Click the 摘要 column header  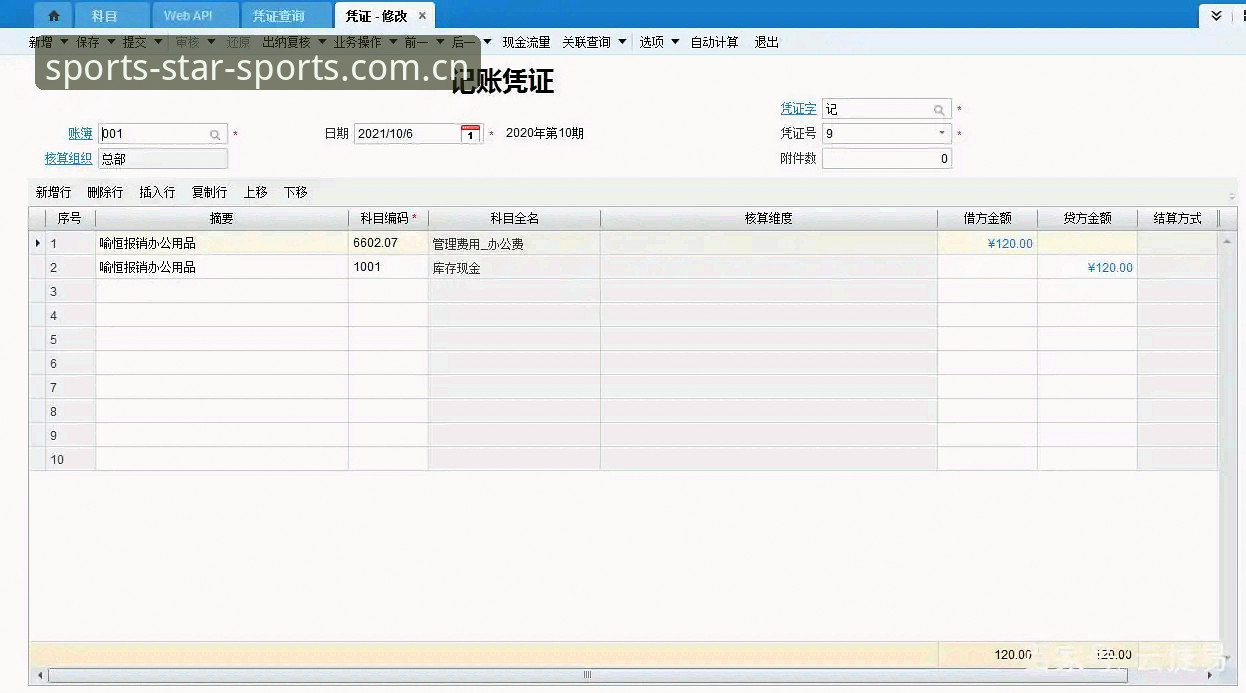click(221, 218)
